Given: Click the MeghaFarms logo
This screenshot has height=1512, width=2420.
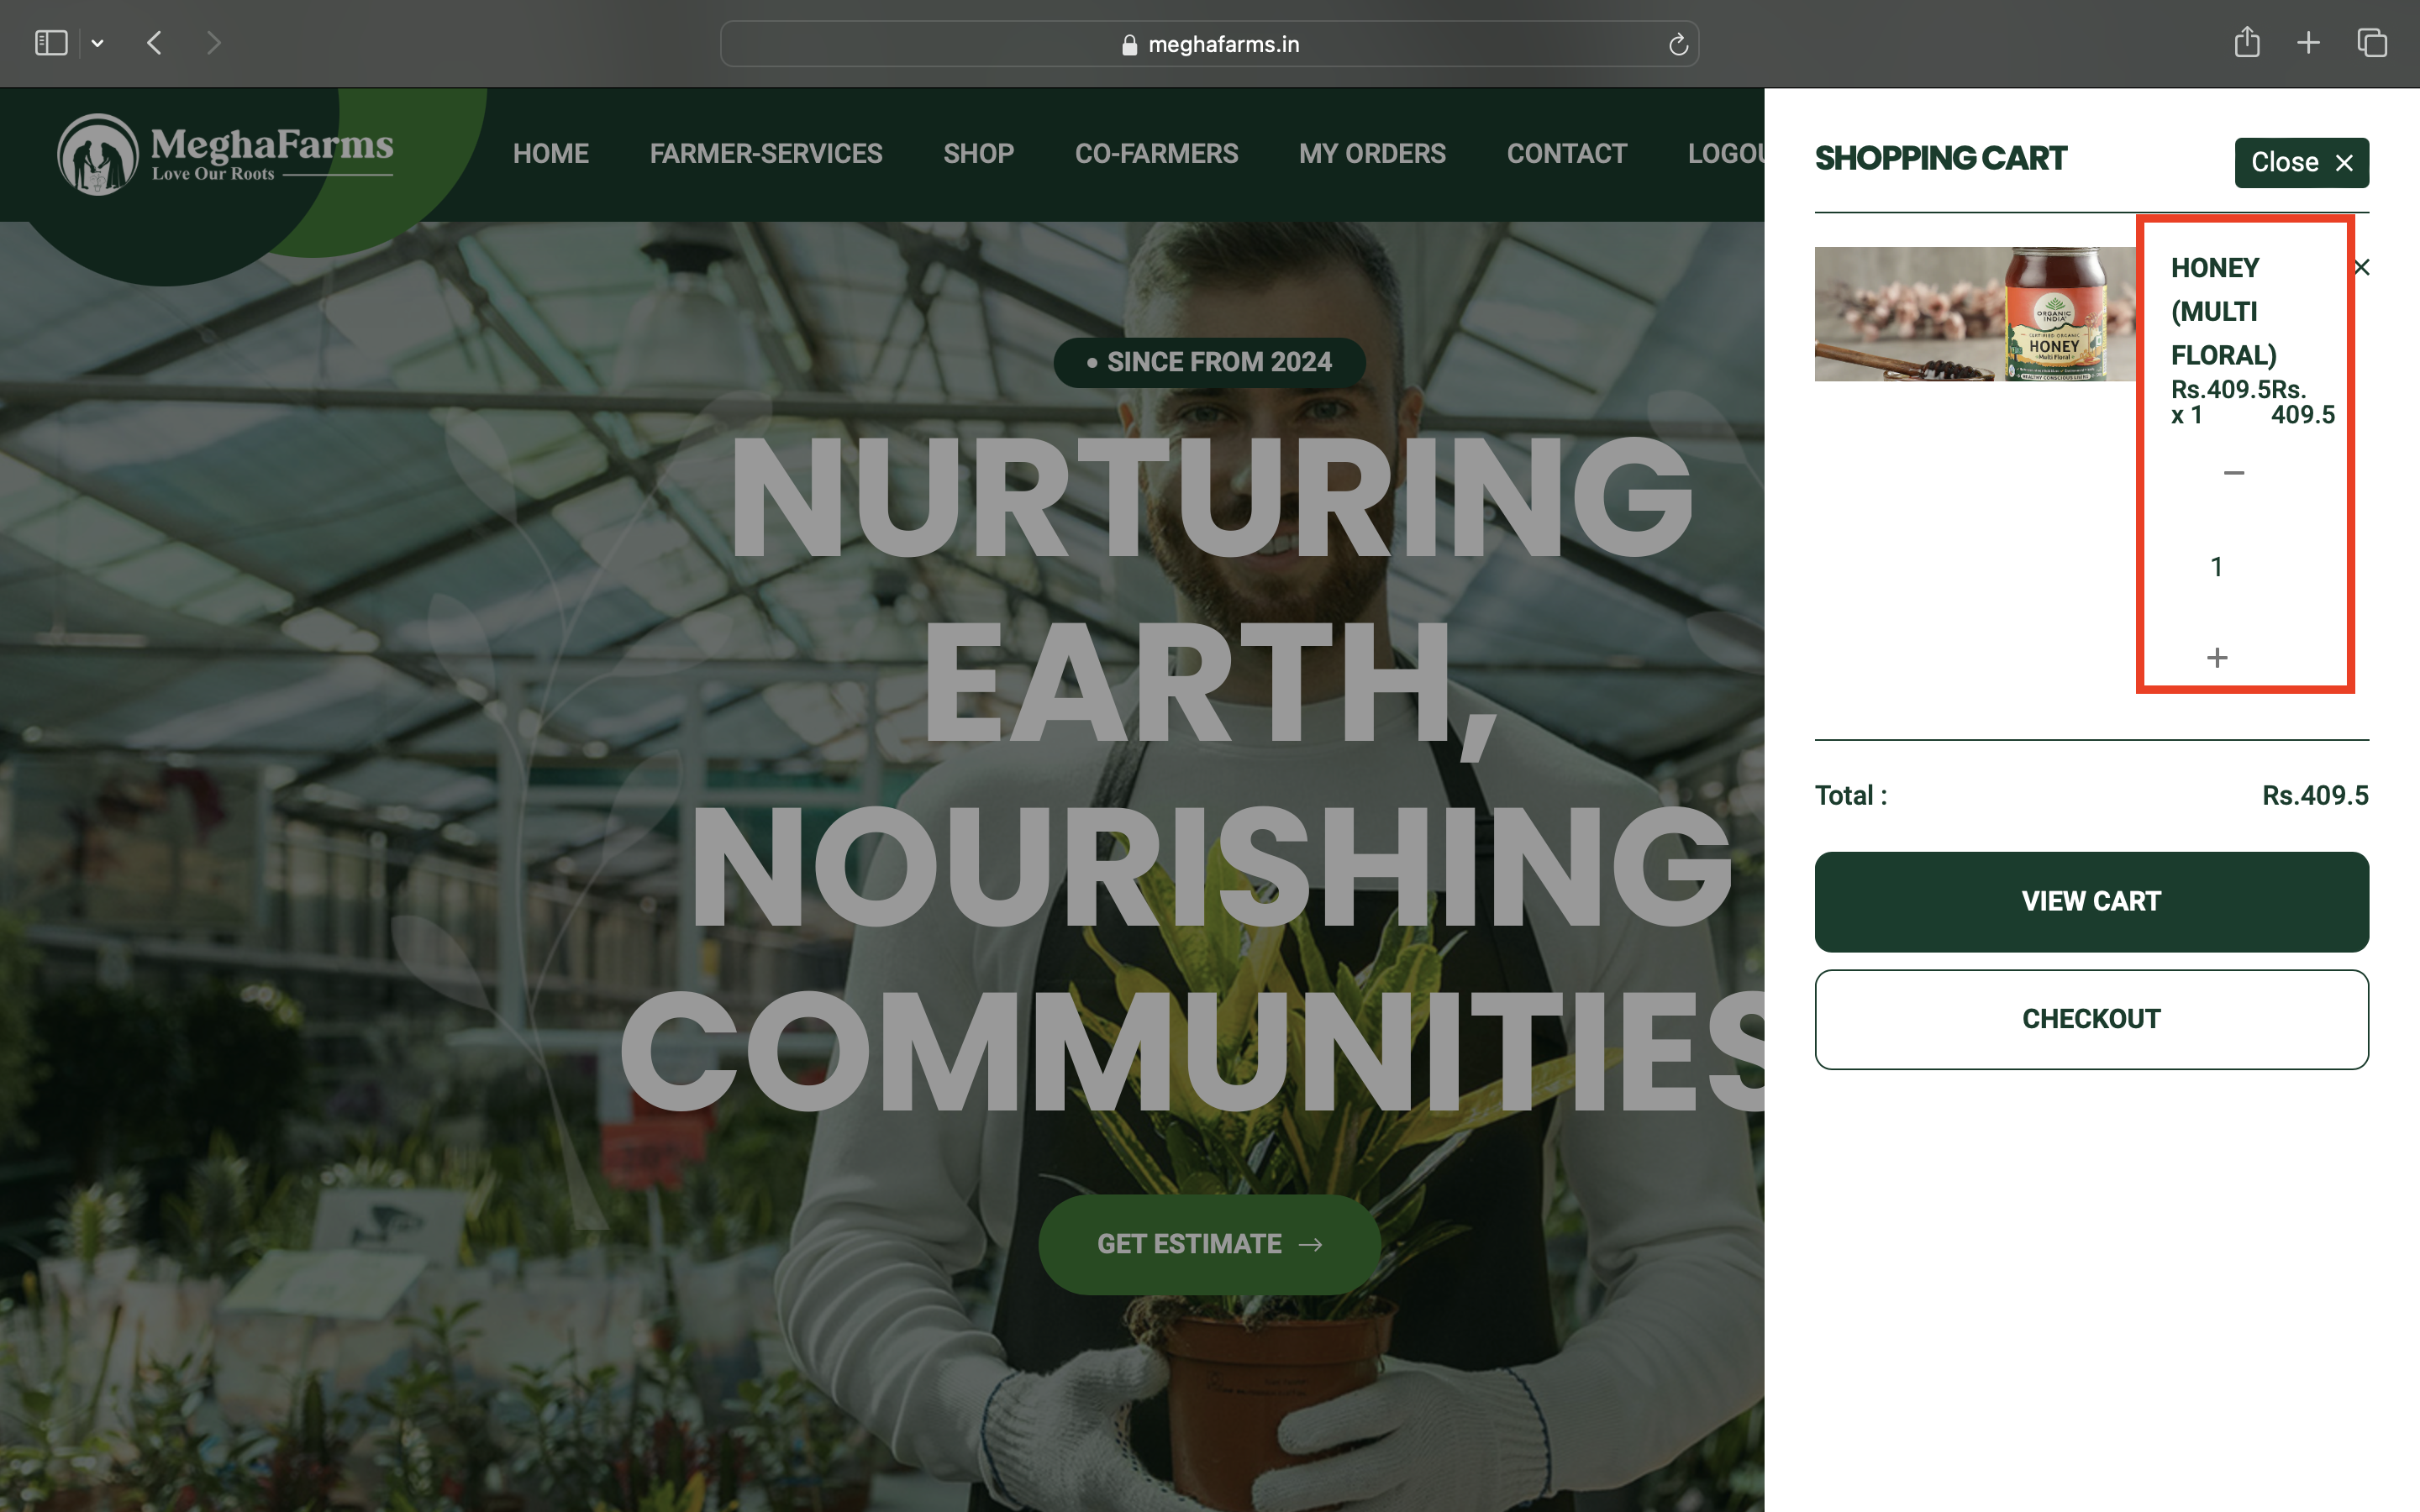Looking at the screenshot, I should [225, 153].
